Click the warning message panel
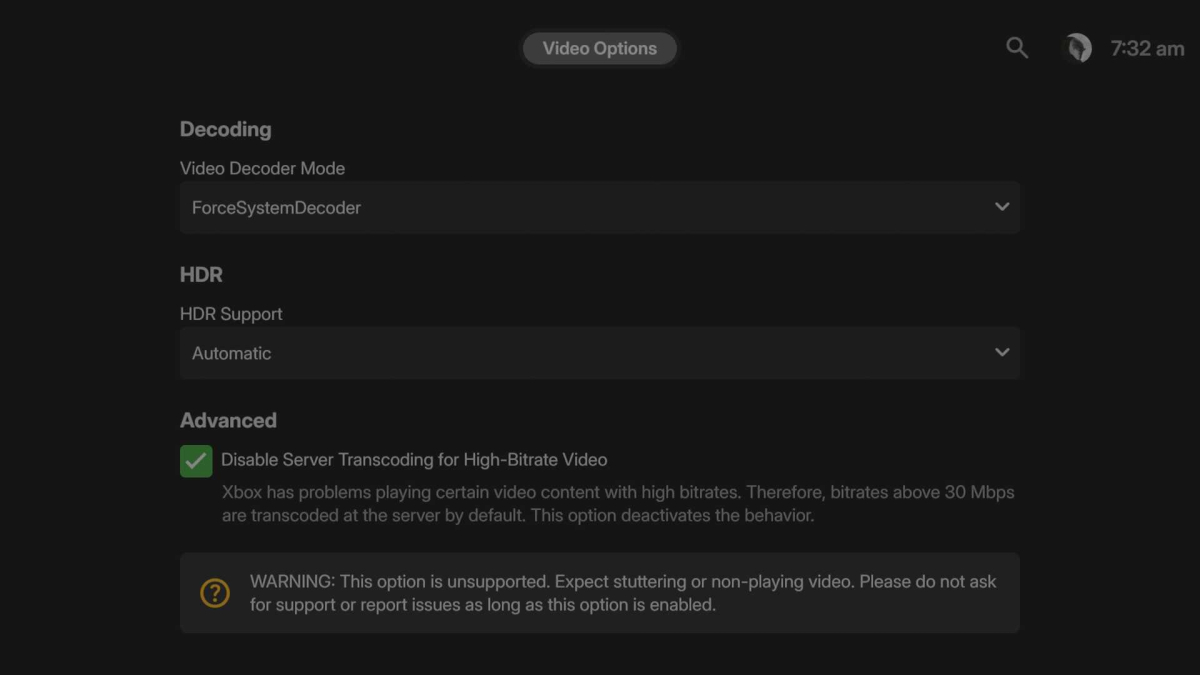The image size is (1200, 675). [600, 592]
